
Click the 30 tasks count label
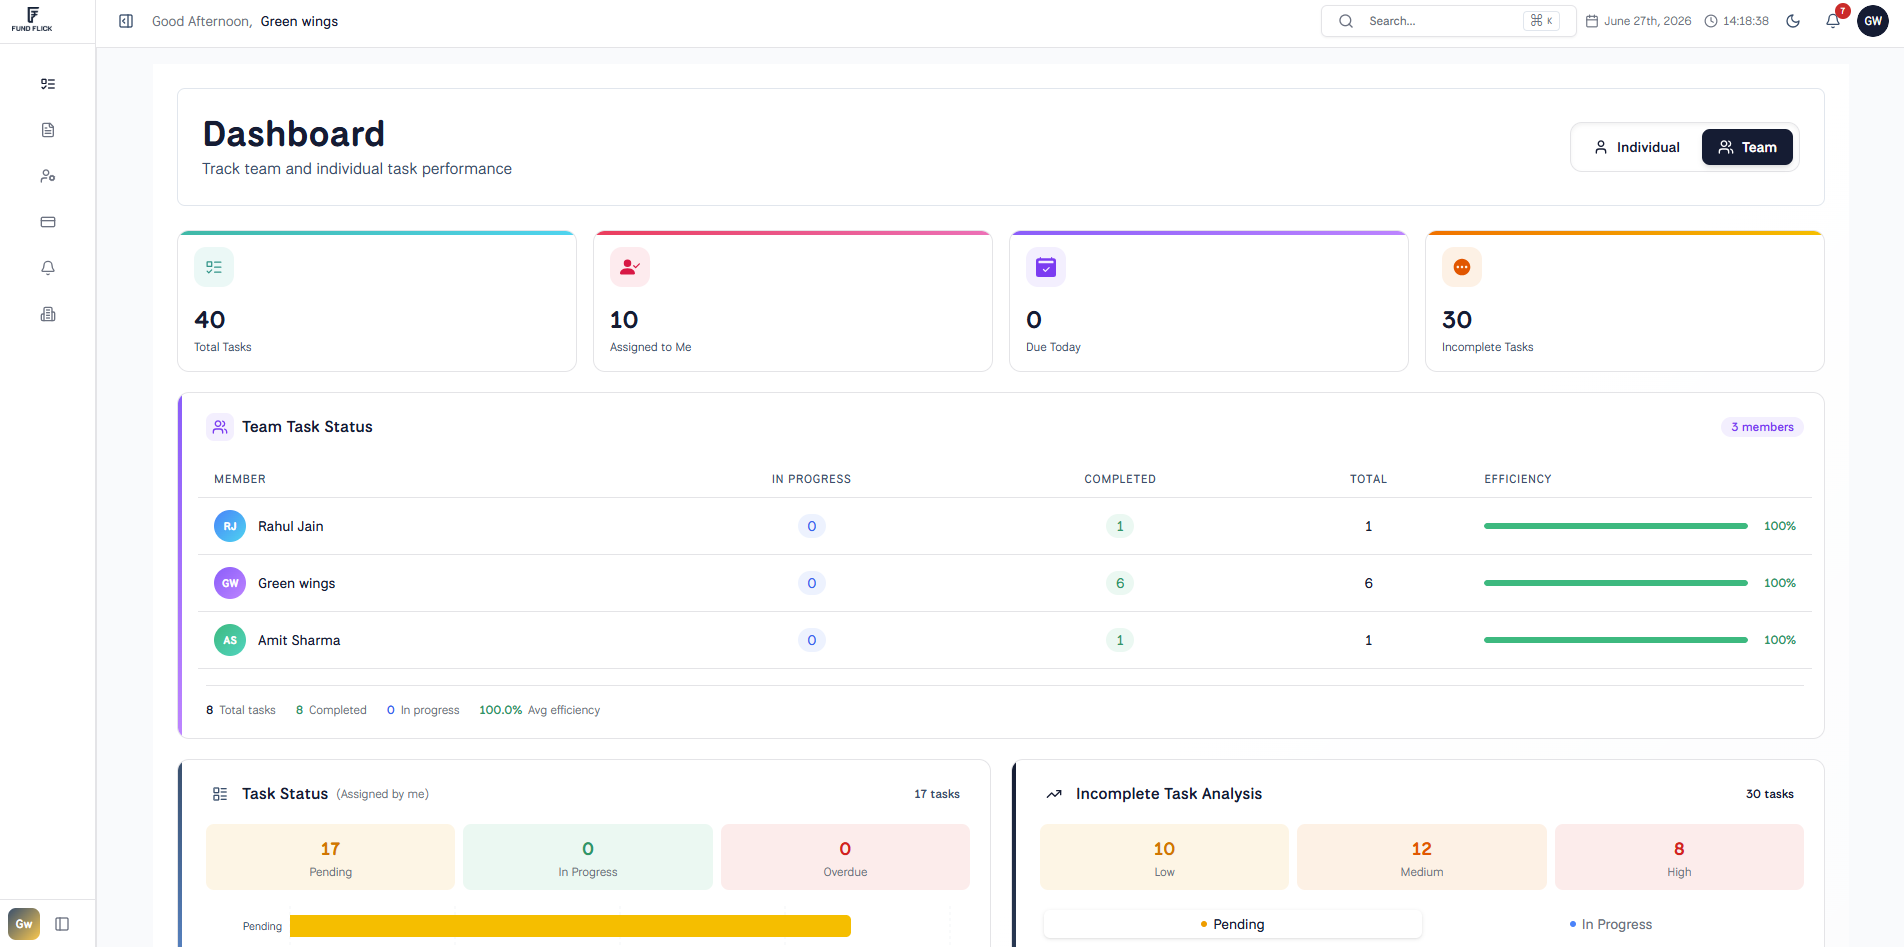(1770, 794)
